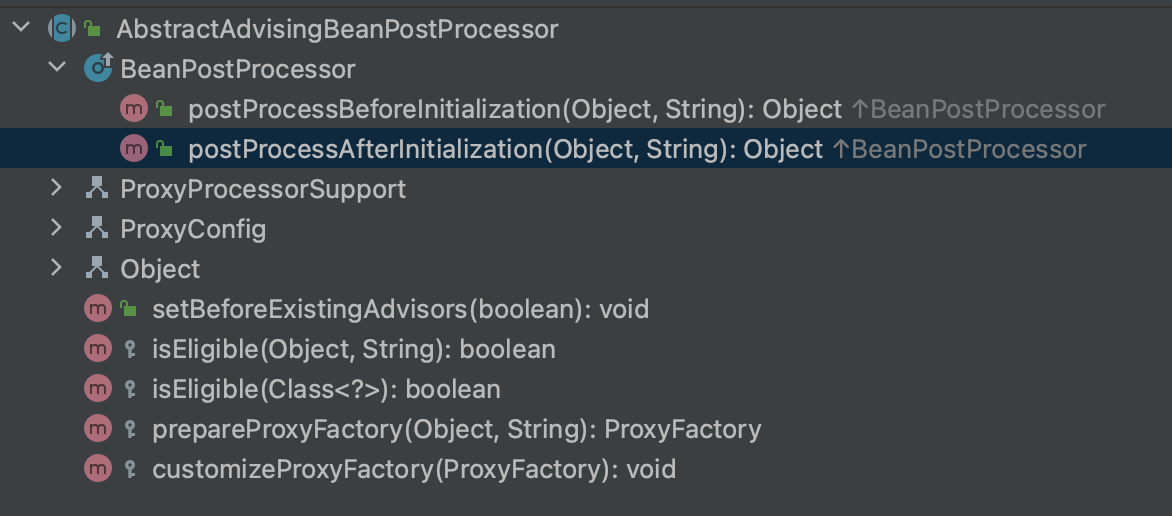The image size is (1172, 516).
Task: Click the AbstractAdvisingBeanPostProcessor class icon
Action: click(63, 29)
